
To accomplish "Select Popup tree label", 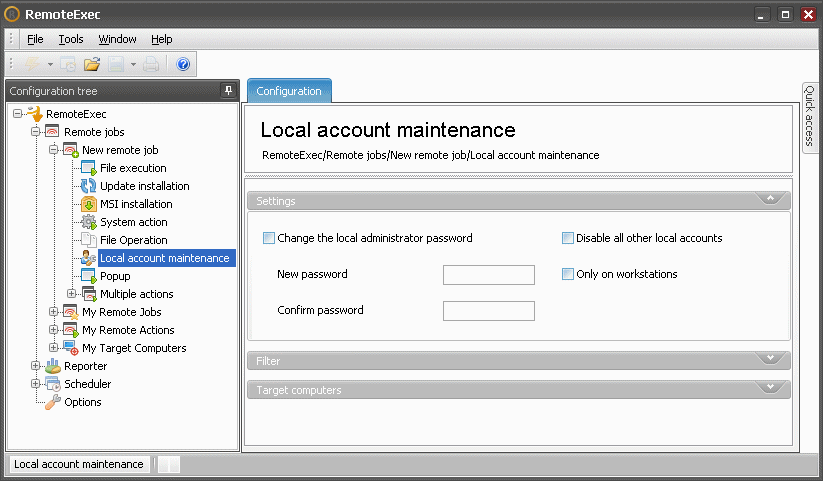I will pyautogui.click(x=115, y=276).
